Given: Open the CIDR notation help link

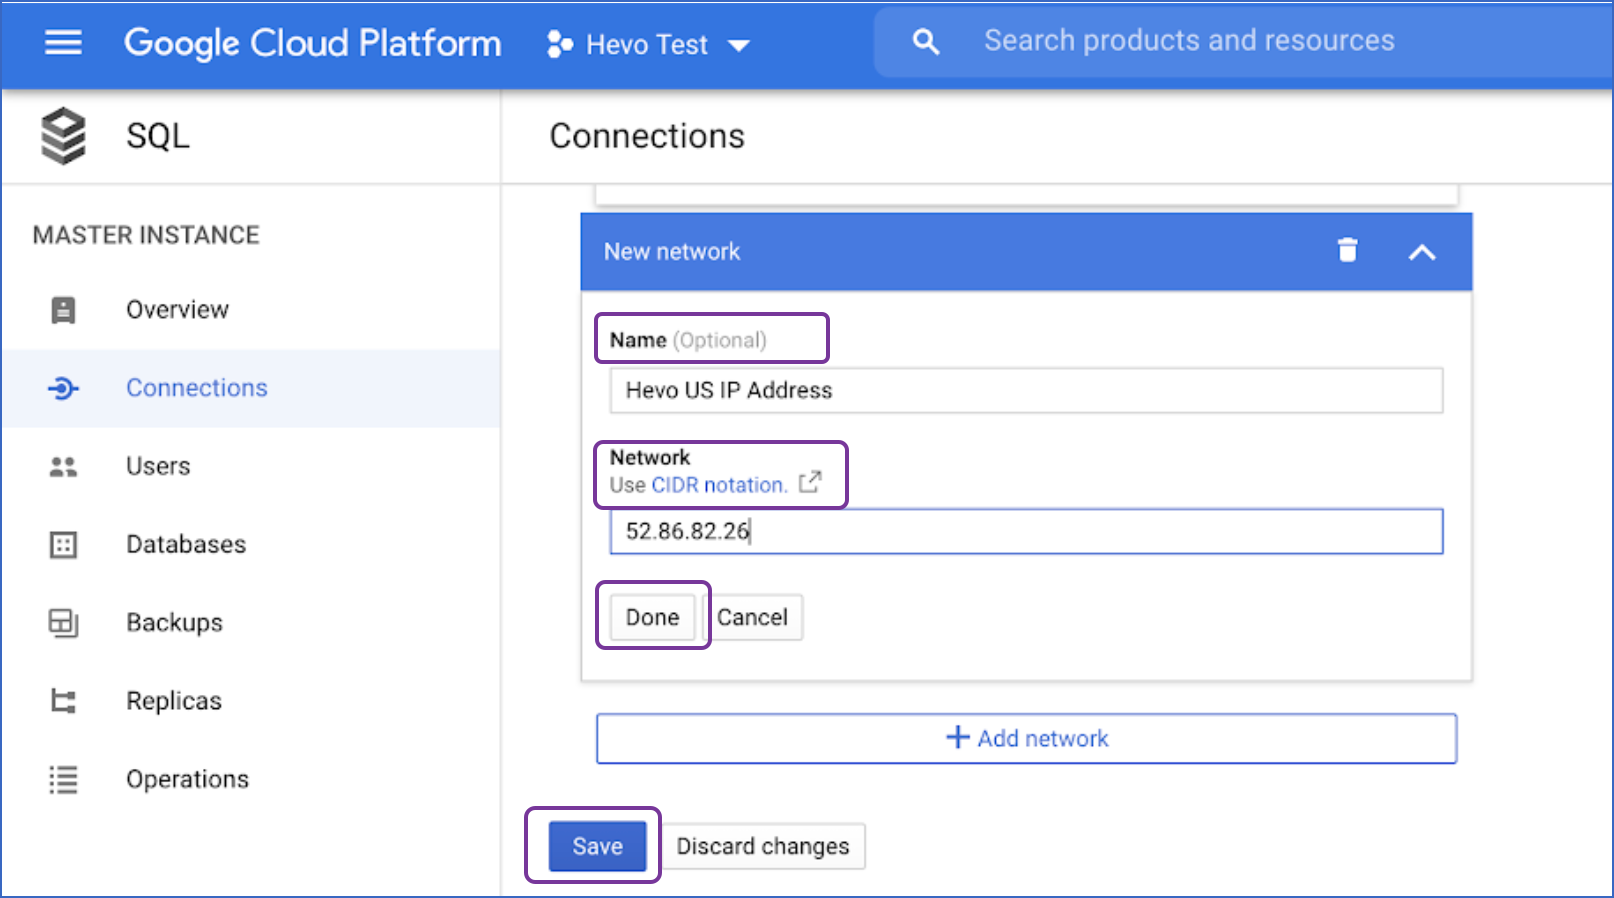Looking at the screenshot, I should [x=719, y=485].
